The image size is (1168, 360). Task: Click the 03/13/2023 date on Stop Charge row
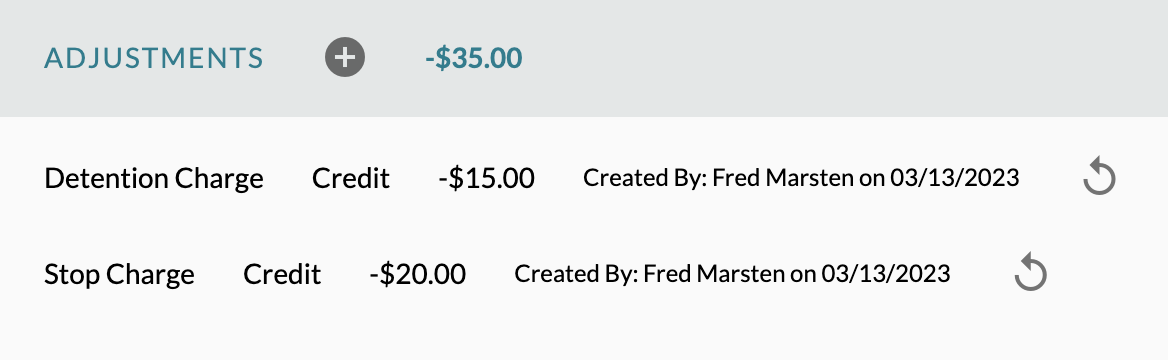click(x=886, y=274)
